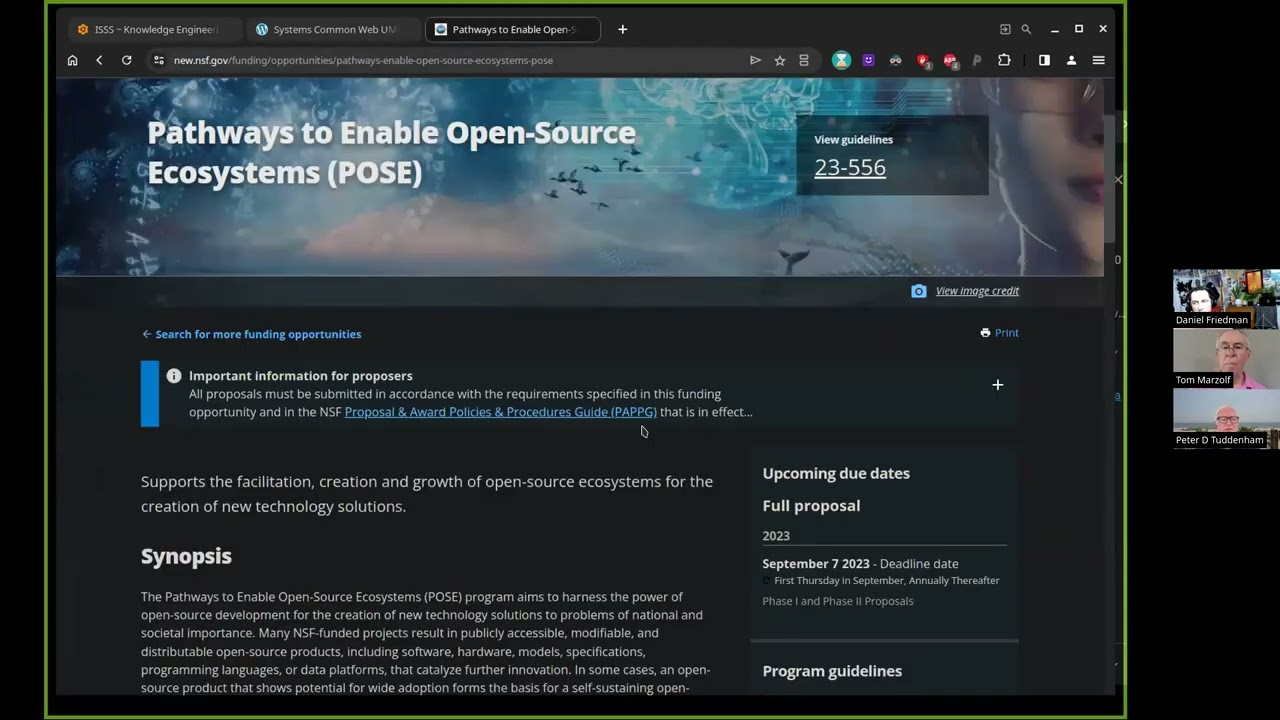The image size is (1280, 720).
Task: Click the camera icon beside image credit
Action: point(919,291)
